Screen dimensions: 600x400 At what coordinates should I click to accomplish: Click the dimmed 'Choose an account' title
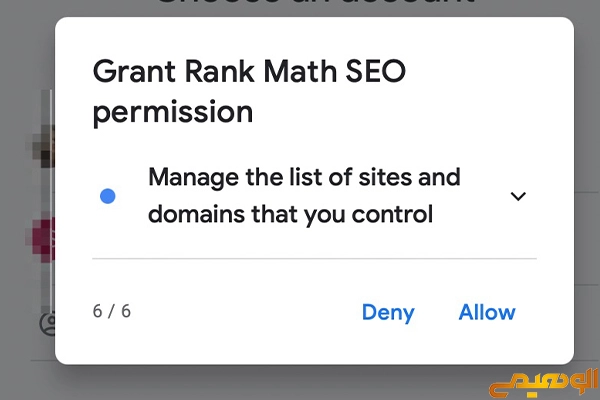pyautogui.click(x=316, y=3)
